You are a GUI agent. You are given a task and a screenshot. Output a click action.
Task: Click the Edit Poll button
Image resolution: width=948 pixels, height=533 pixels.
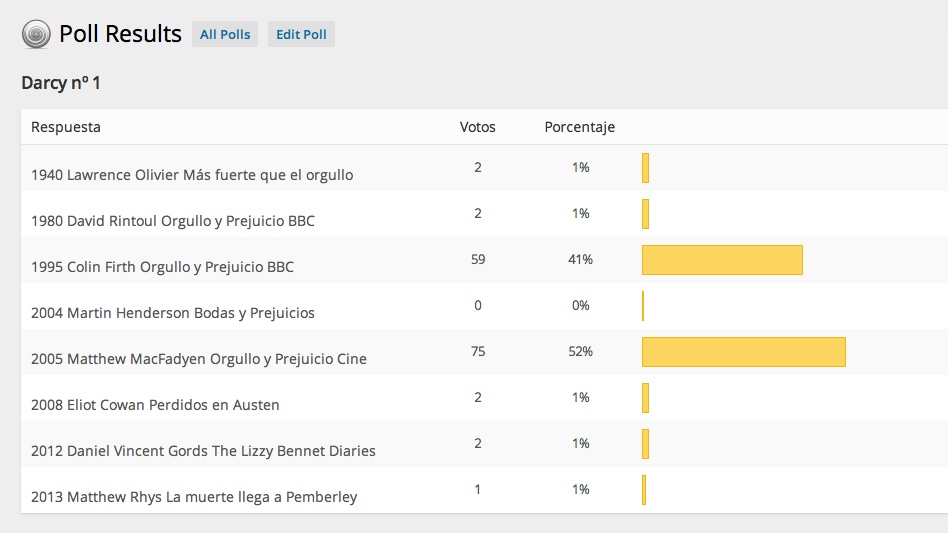click(x=301, y=35)
